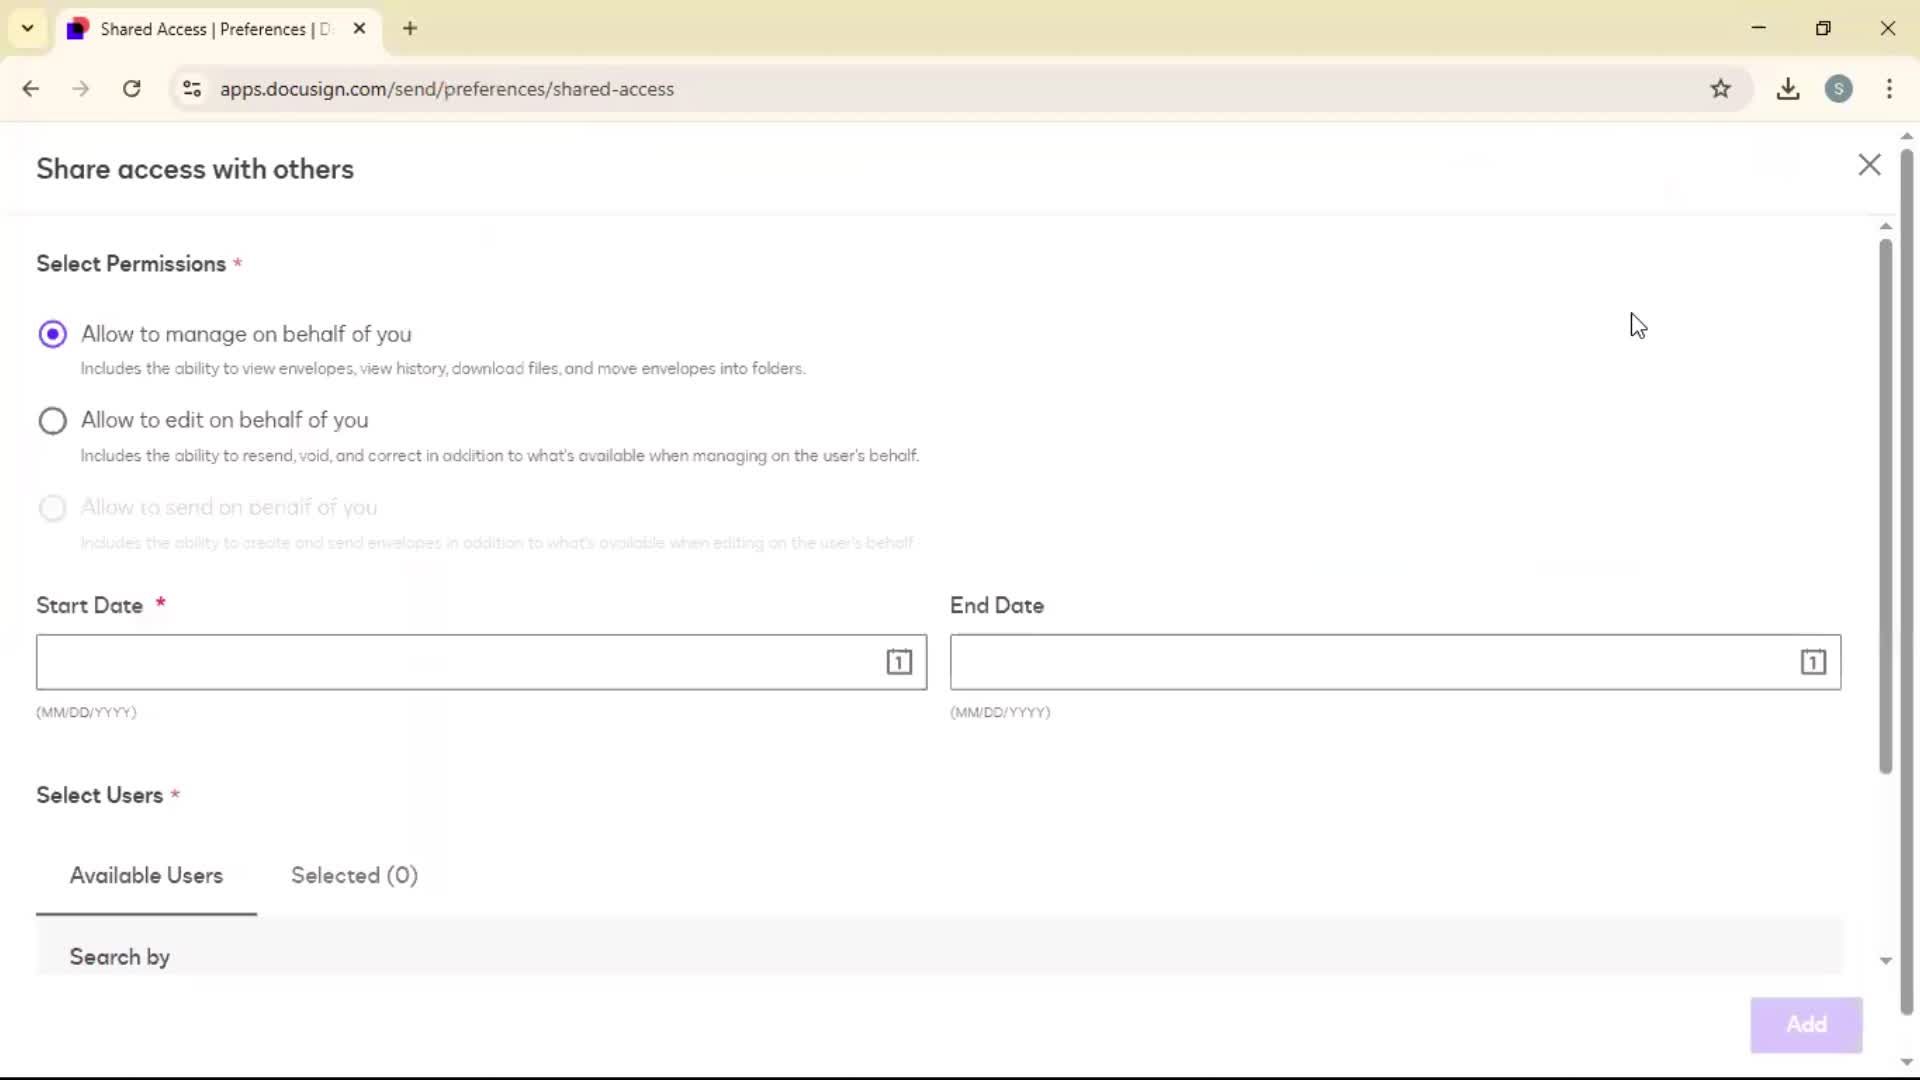1920x1080 pixels.
Task: Click the Select Users heading
Action: 99,796
